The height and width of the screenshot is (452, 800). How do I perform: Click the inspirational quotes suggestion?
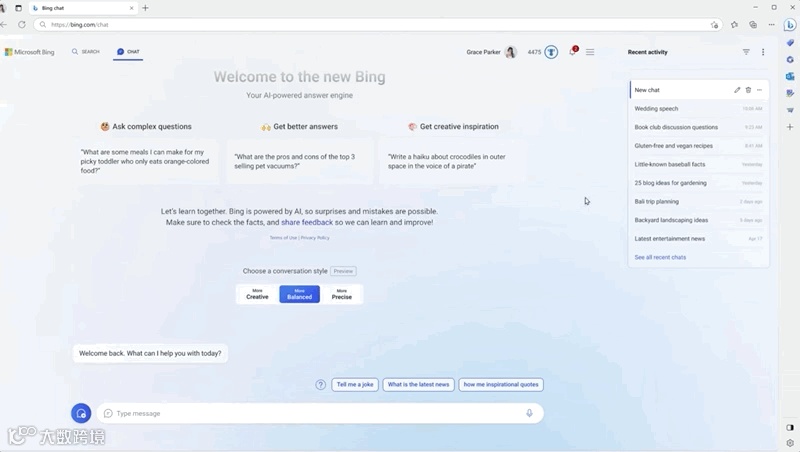click(501, 385)
